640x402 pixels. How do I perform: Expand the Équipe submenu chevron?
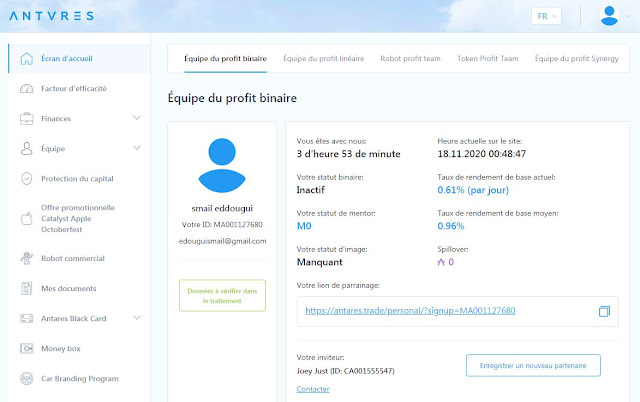pos(137,148)
